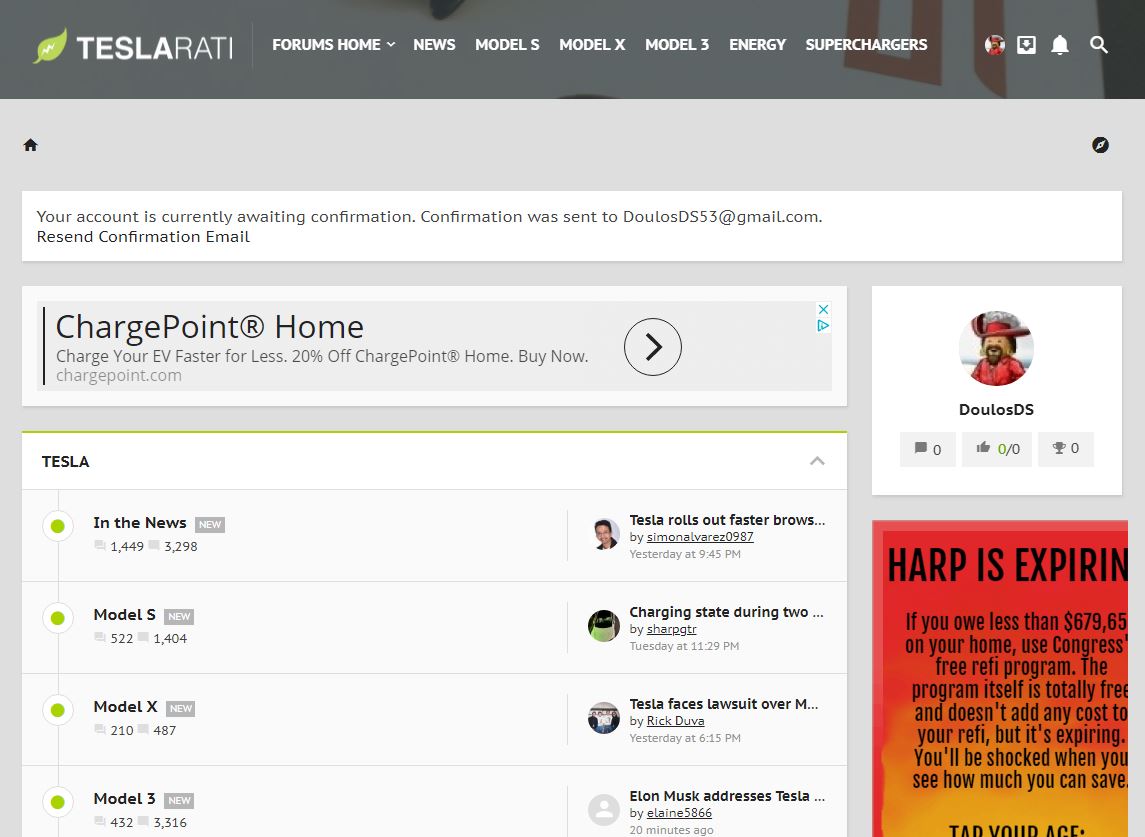Click the ChargePoint ad arrow circle
1145x837 pixels.
point(652,347)
